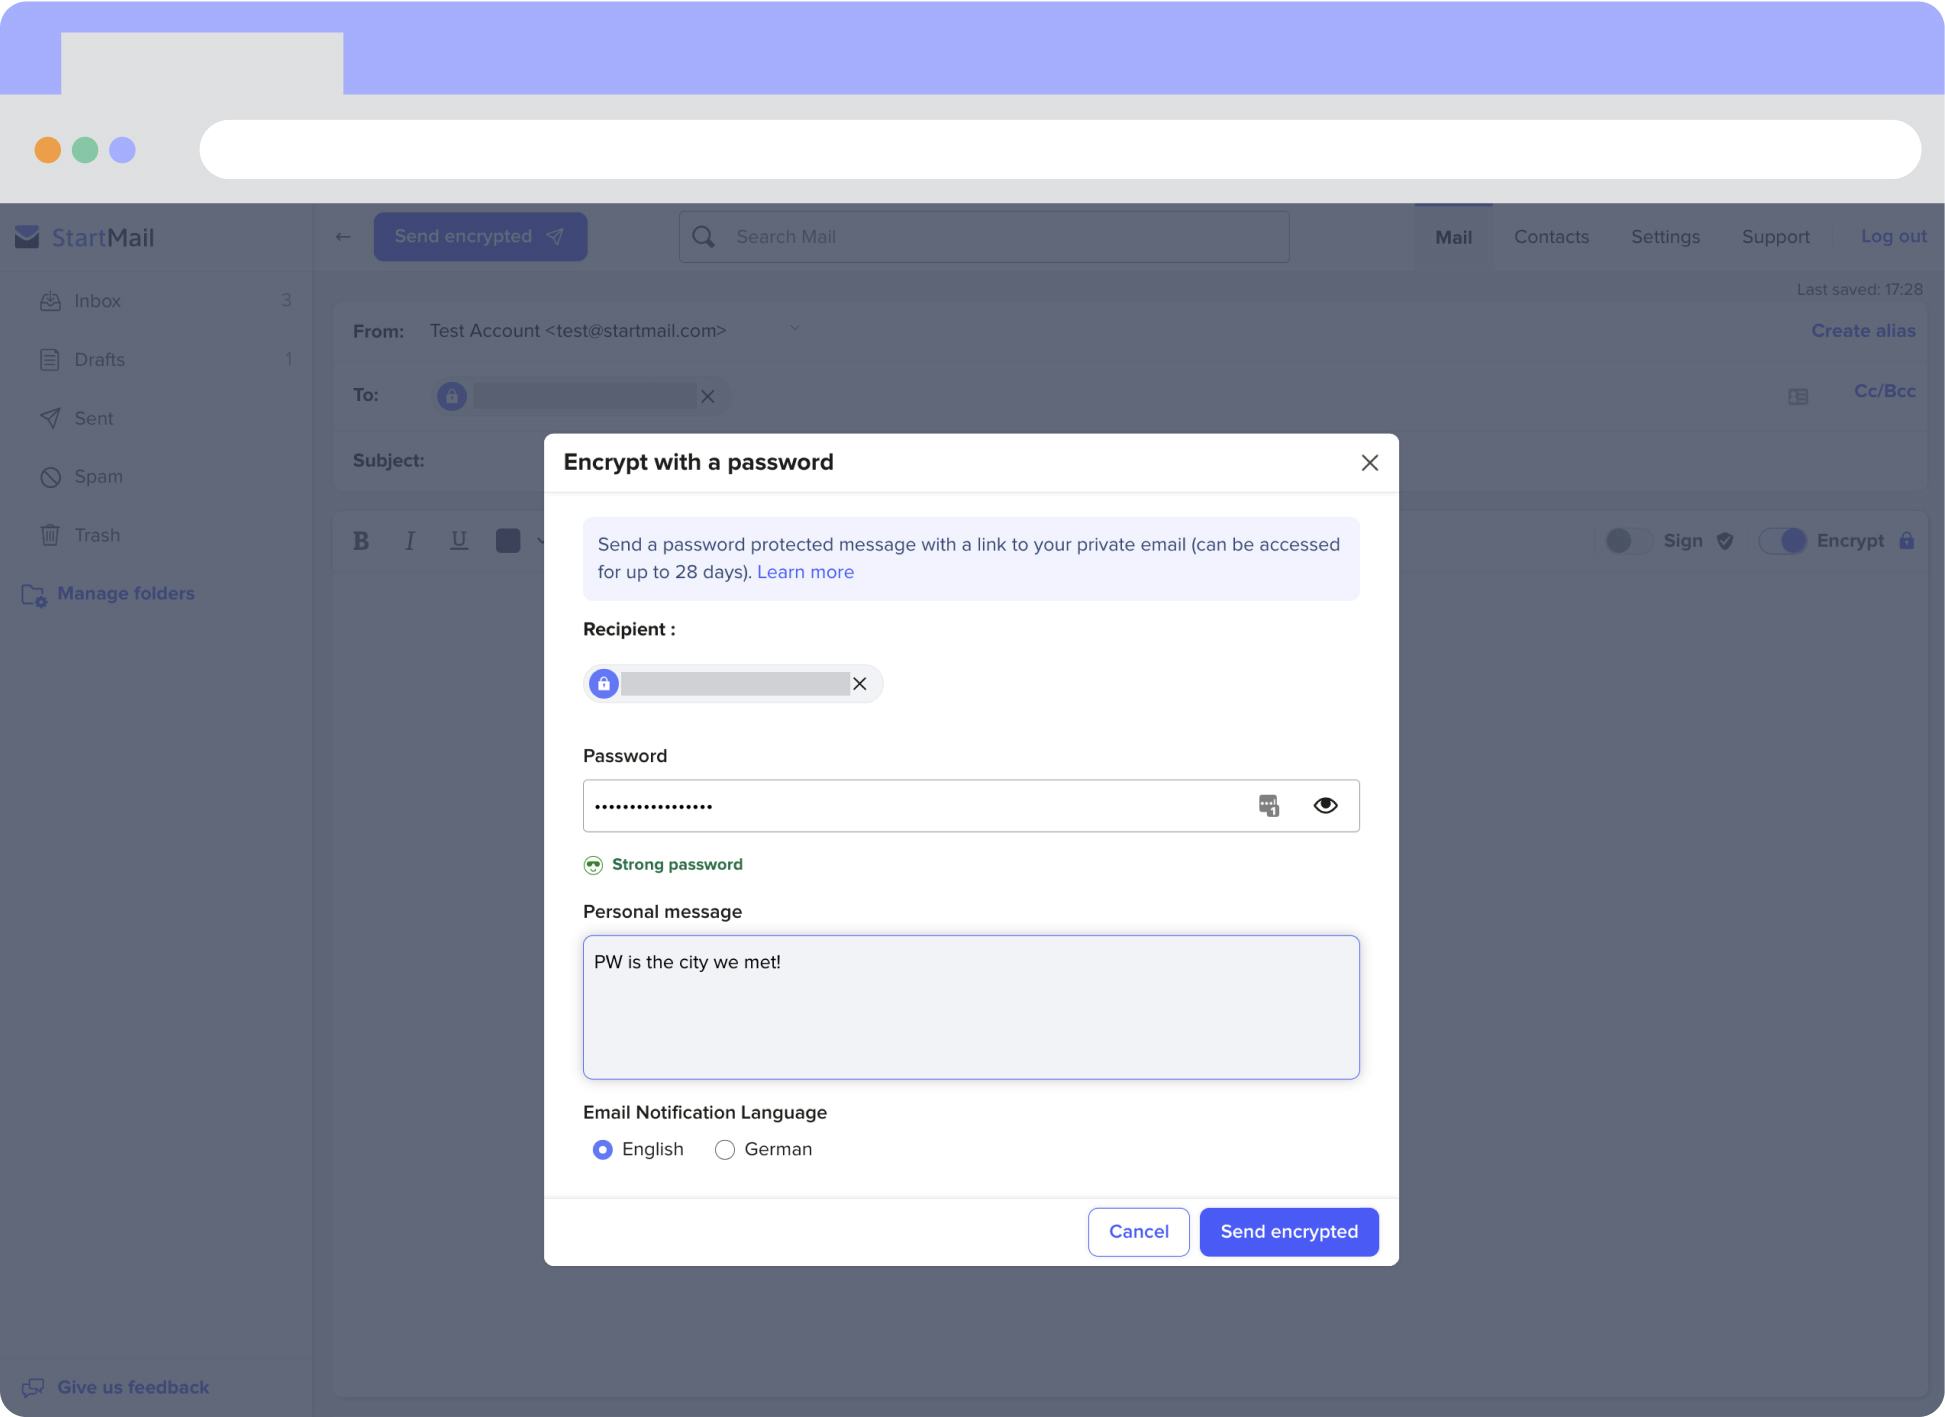Click the Learn more link
The width and height of the screenshot is (1945, 1417).
click(805, 571)
